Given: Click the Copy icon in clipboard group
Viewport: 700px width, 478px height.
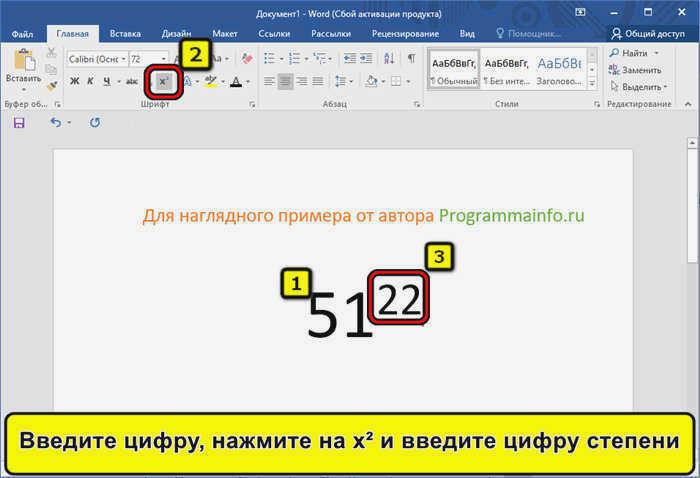Looking at the screenshot, I should (51, 69).
